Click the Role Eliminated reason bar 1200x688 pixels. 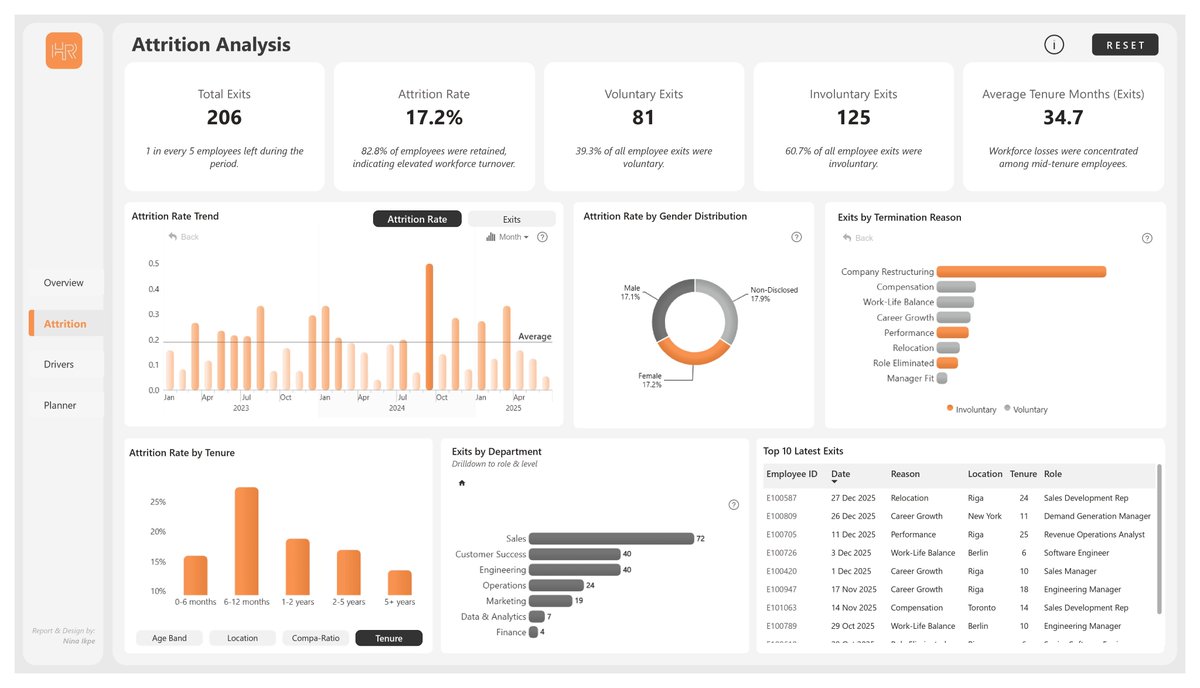pos(947,363)
